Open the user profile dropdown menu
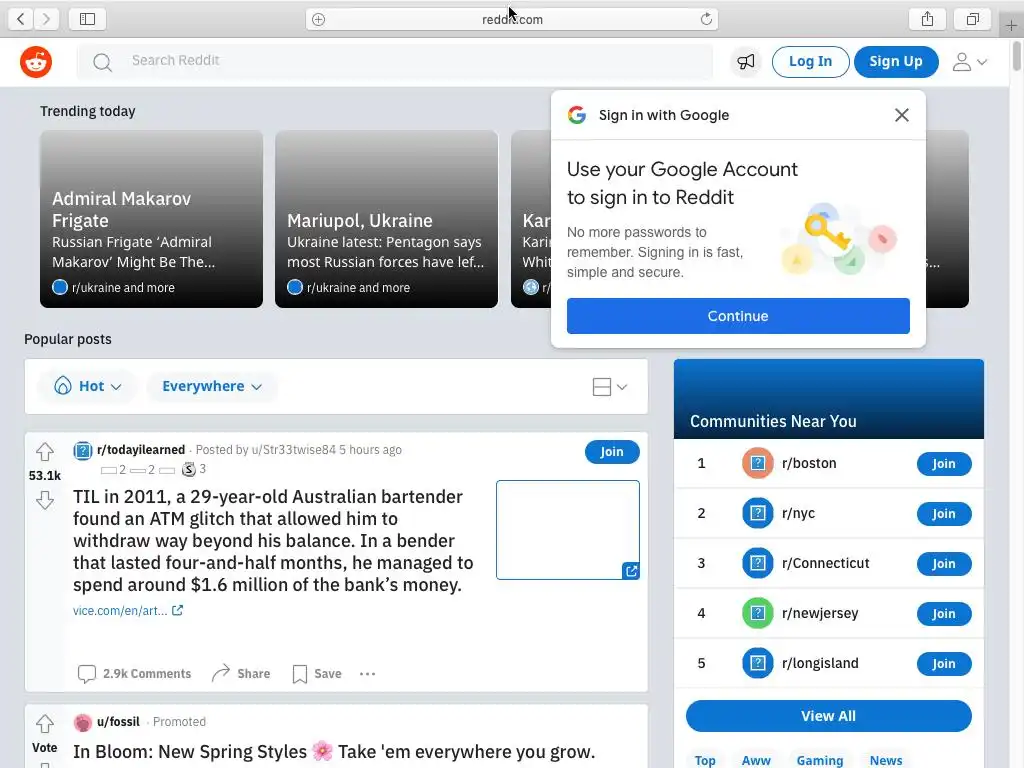Screen dimensions: 1024x768 point(969,62)
